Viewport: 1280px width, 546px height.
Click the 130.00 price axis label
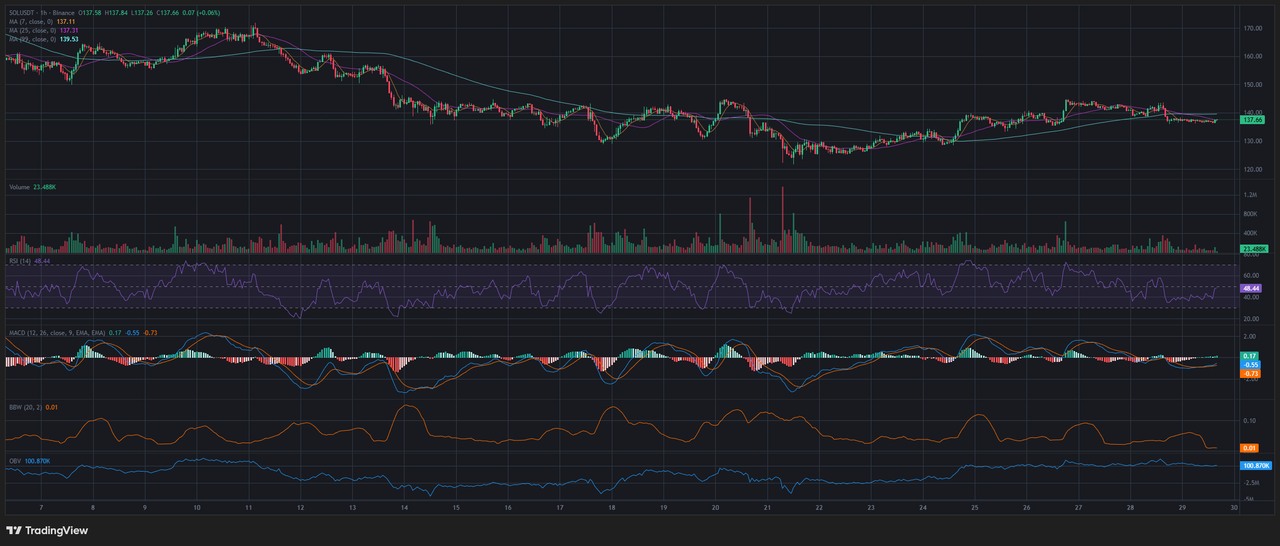point(1253,141)
